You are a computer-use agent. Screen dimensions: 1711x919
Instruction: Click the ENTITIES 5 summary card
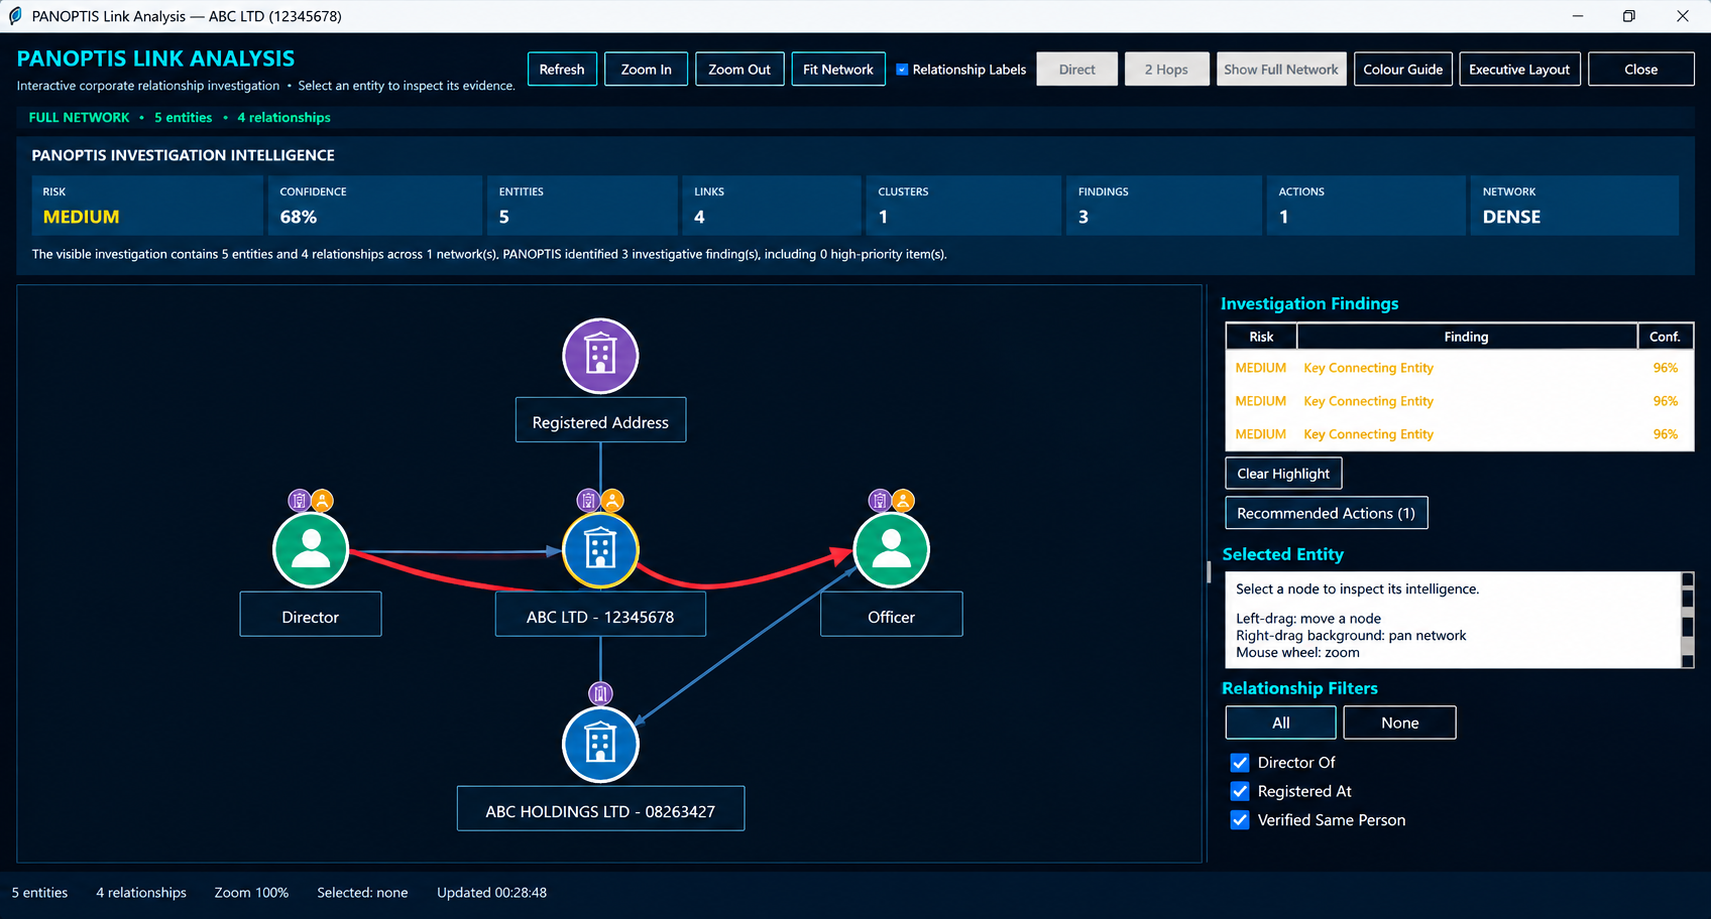pos(582,206)
